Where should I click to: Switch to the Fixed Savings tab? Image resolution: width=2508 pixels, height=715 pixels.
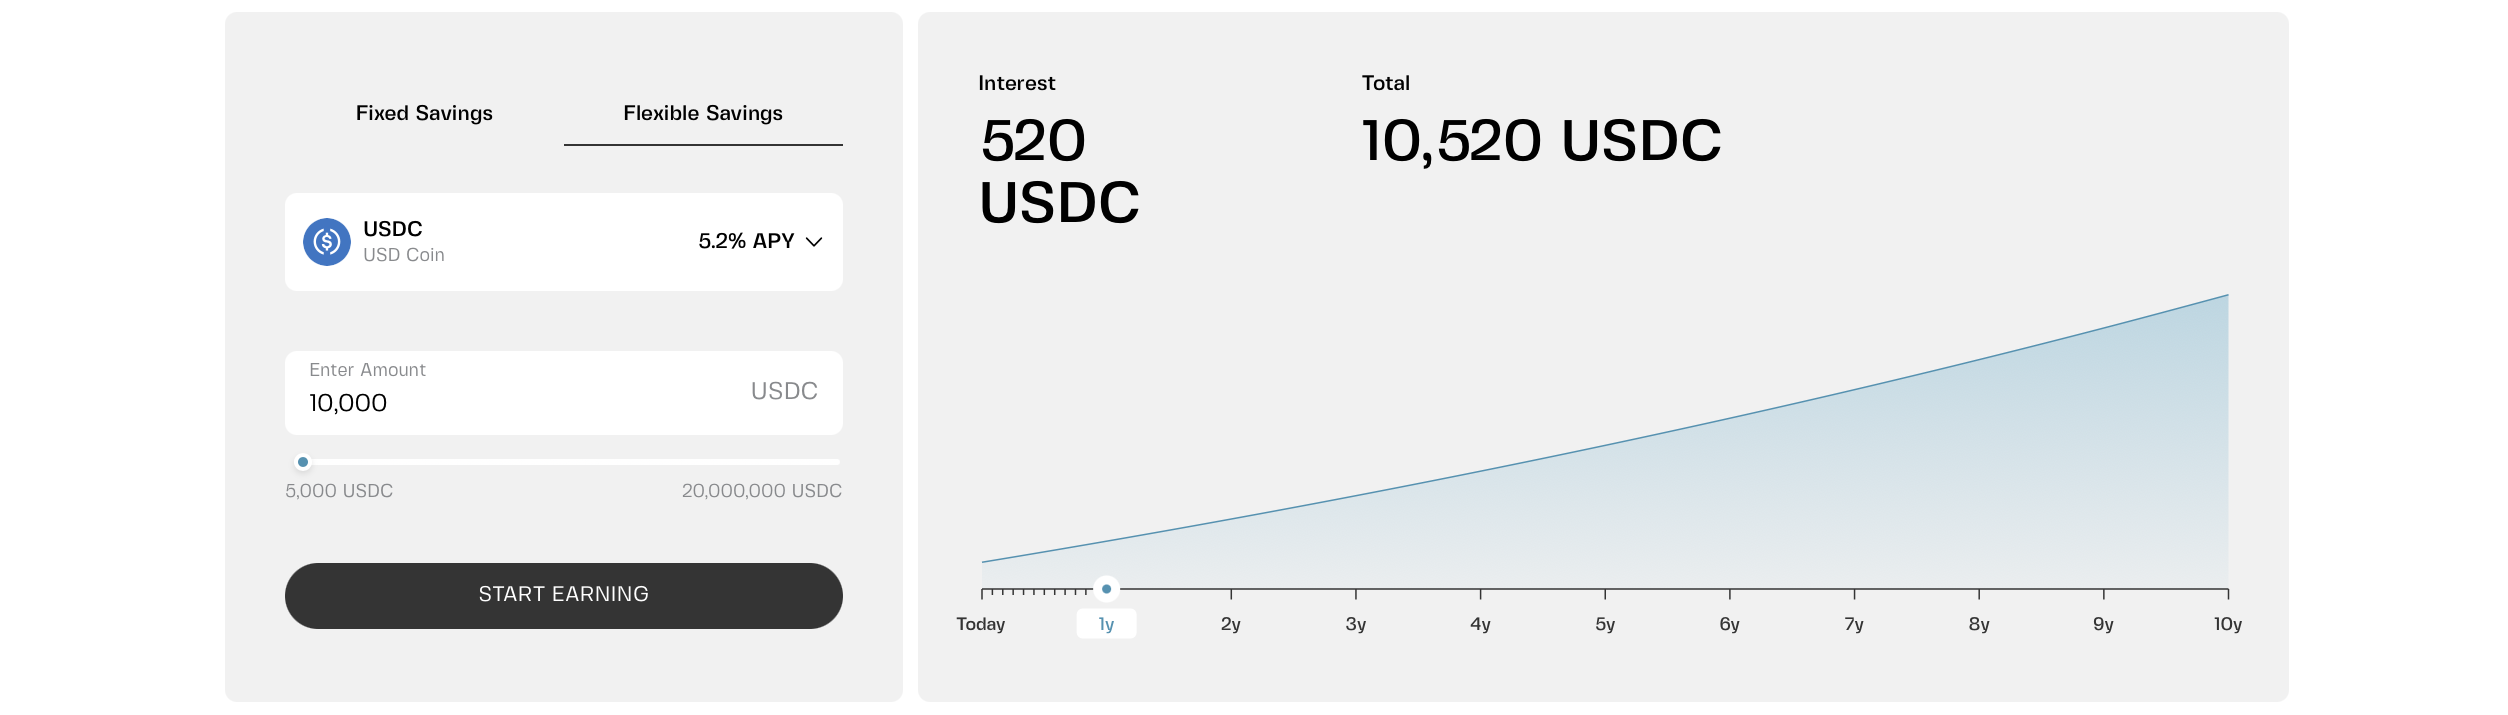point(424,113)
